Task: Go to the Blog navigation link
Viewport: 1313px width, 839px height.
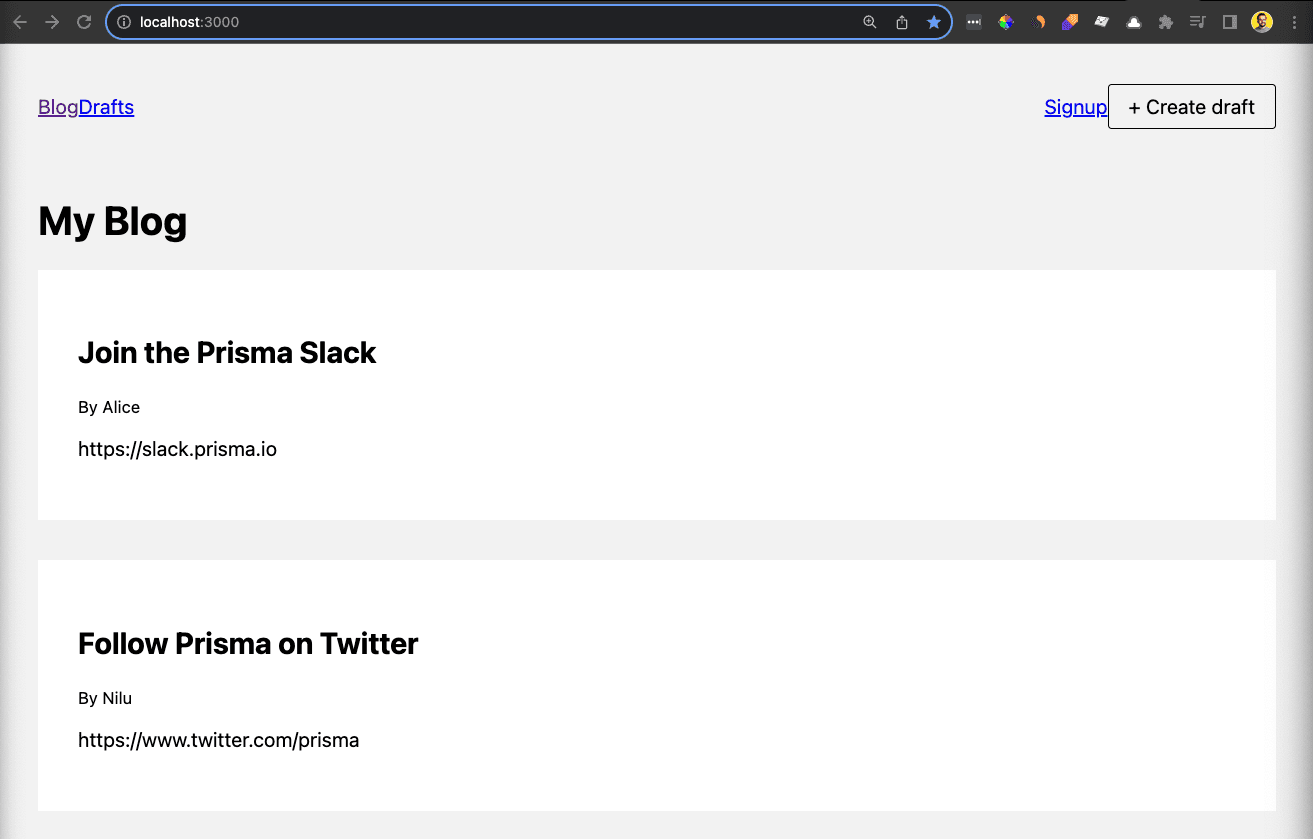Action: [58, 107]
